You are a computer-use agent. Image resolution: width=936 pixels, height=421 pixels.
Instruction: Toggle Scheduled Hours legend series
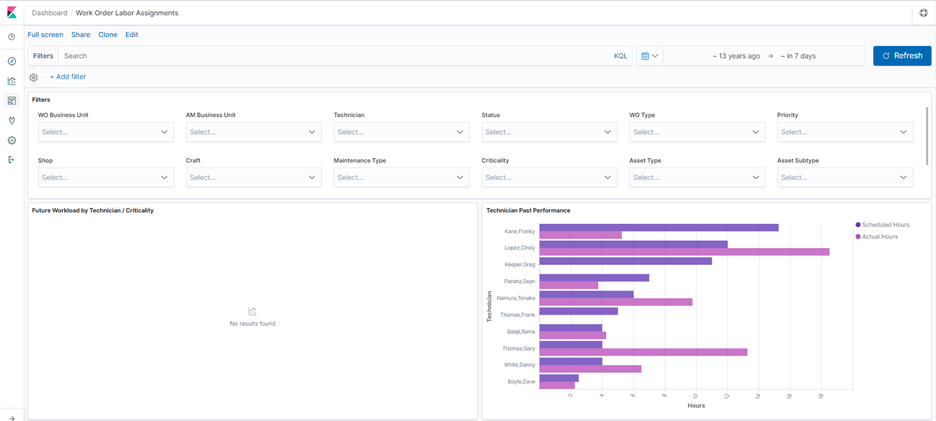[882, 225]
